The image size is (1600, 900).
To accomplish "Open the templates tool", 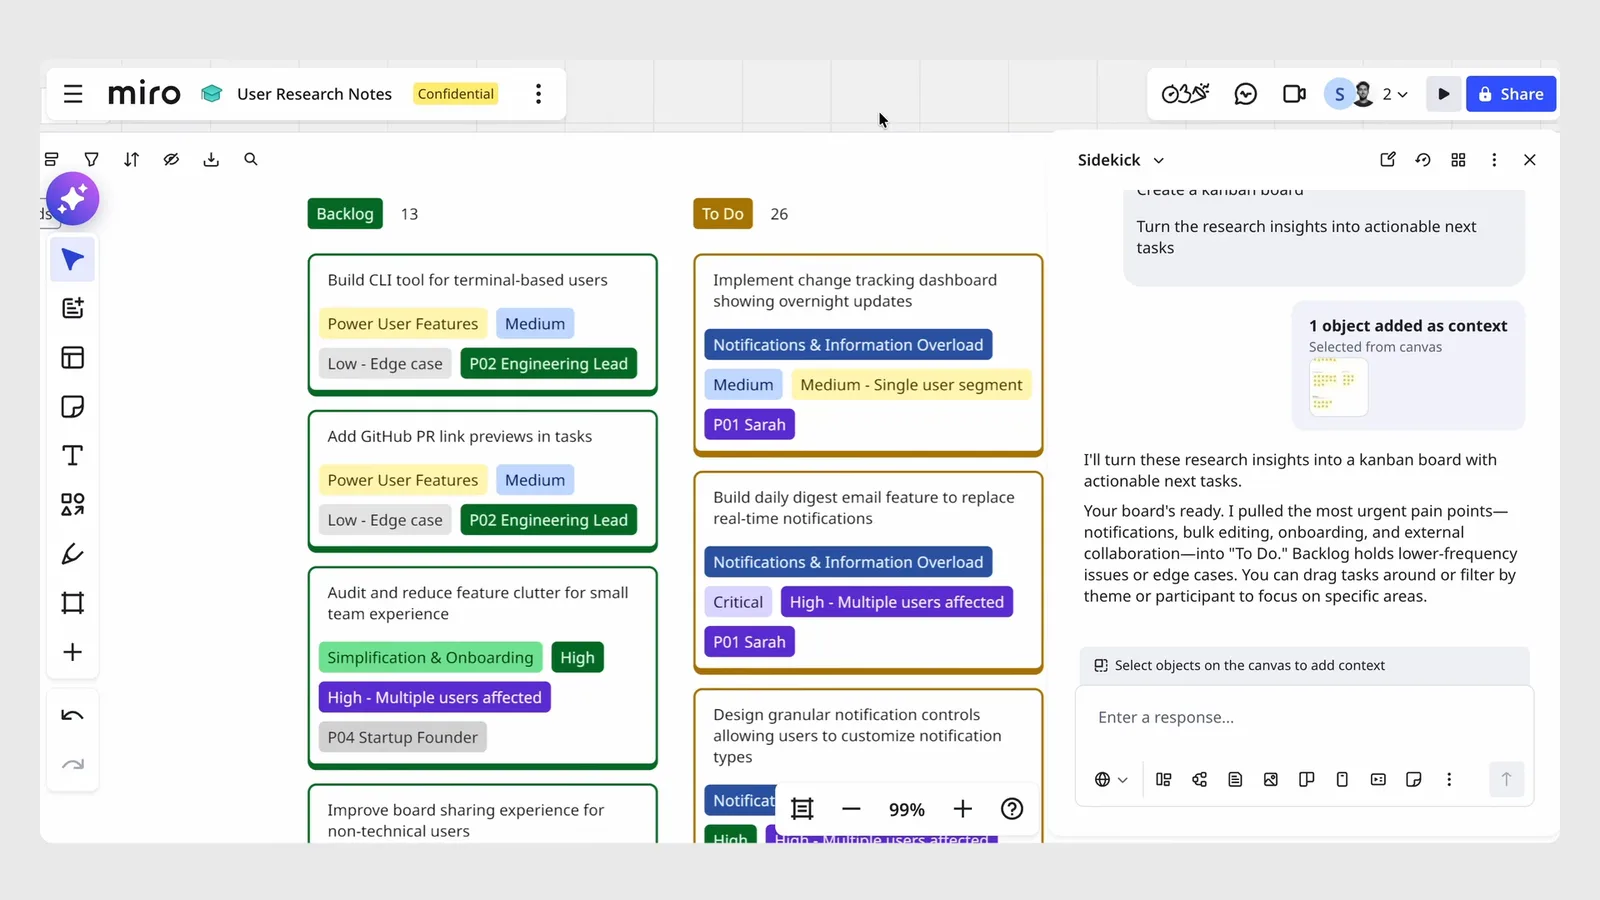I will coord(72,358).
